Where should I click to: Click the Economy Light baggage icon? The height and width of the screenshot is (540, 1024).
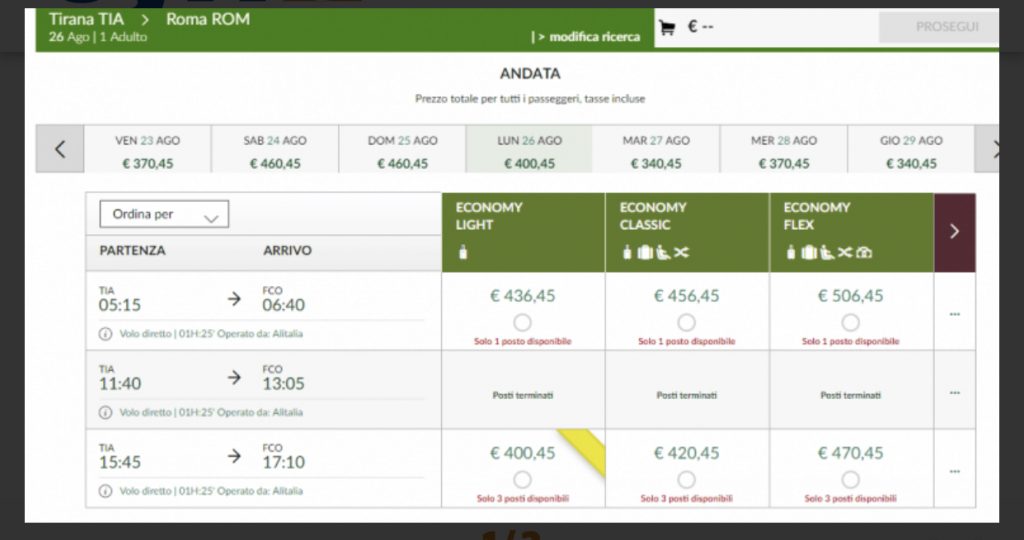[x=463, y=252]
